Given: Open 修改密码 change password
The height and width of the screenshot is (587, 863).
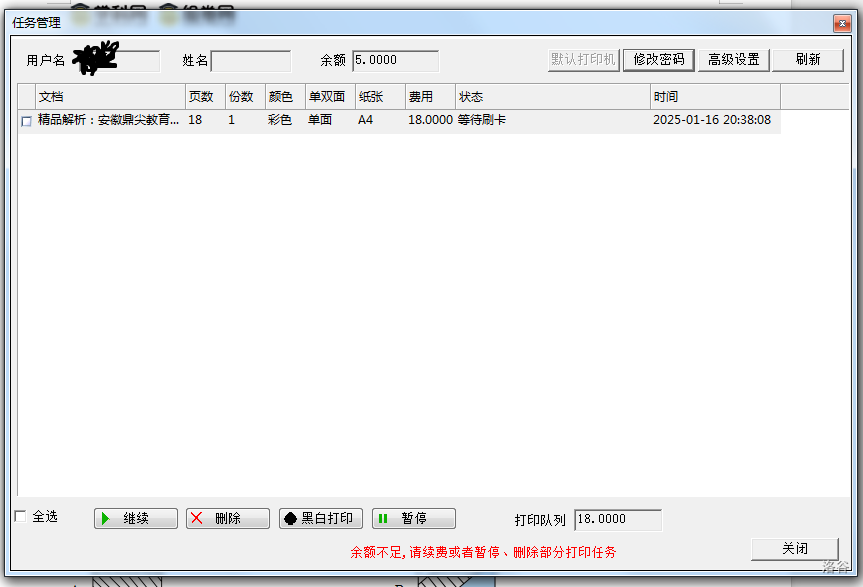Looking at the screenshot, I should click(x=658, y=60).
